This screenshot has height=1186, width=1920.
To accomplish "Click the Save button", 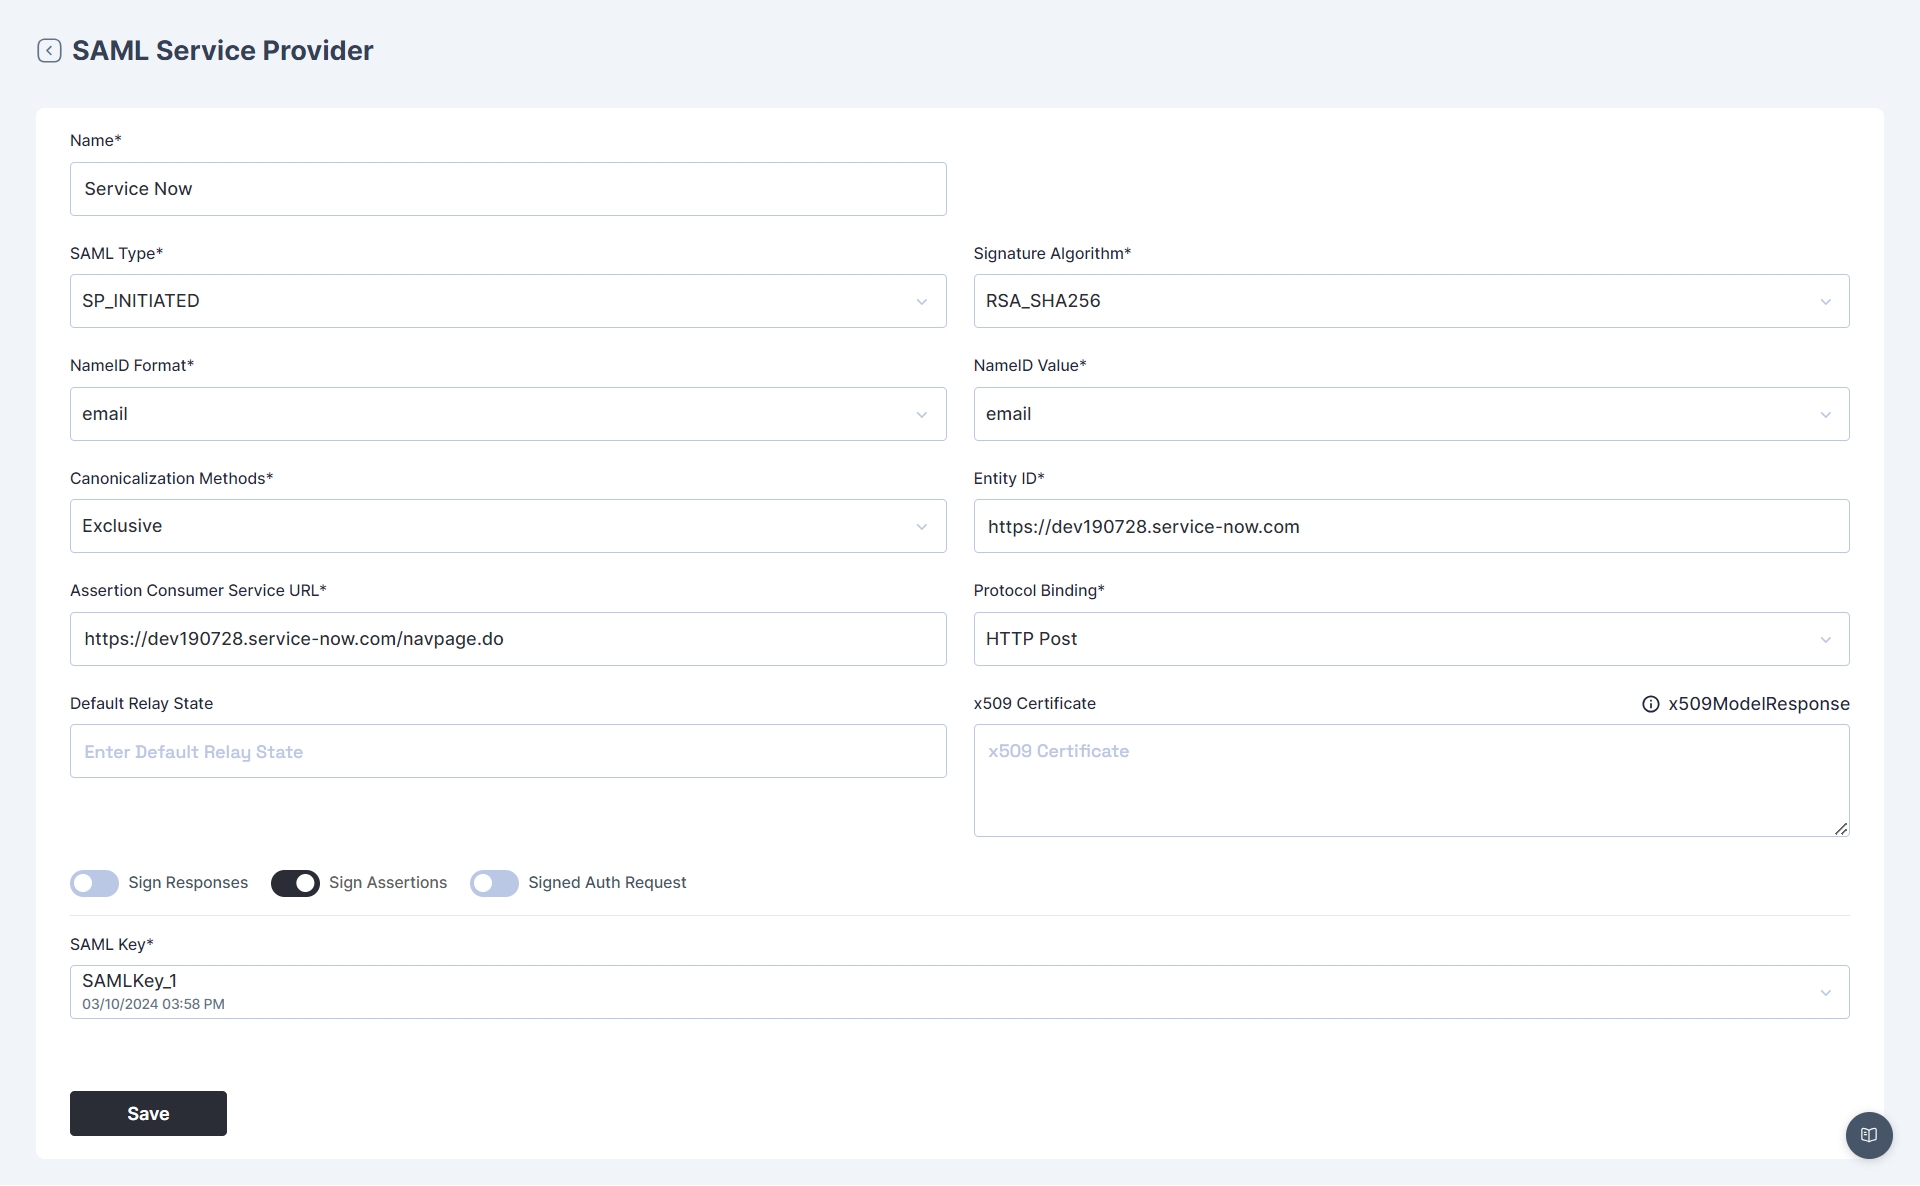I will point(148,1113).
